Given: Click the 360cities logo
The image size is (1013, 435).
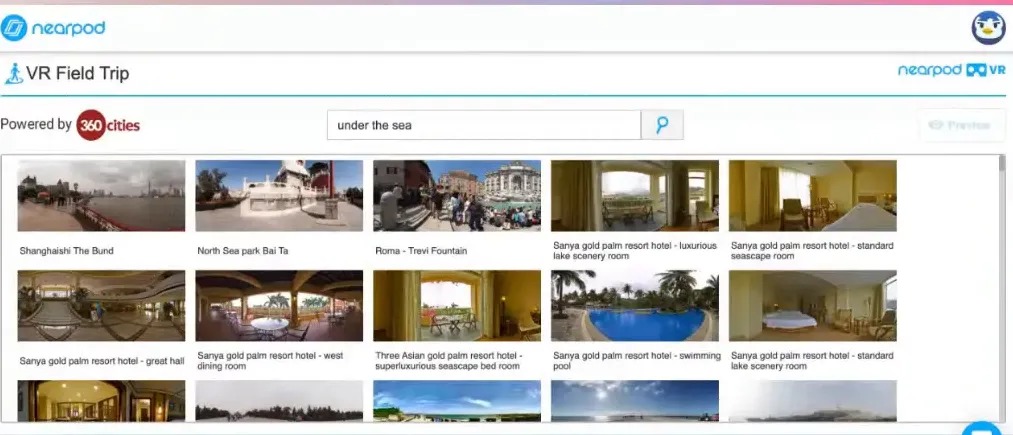Looking at the screenshot, I should pyautogui.click(x=108, y=125).
